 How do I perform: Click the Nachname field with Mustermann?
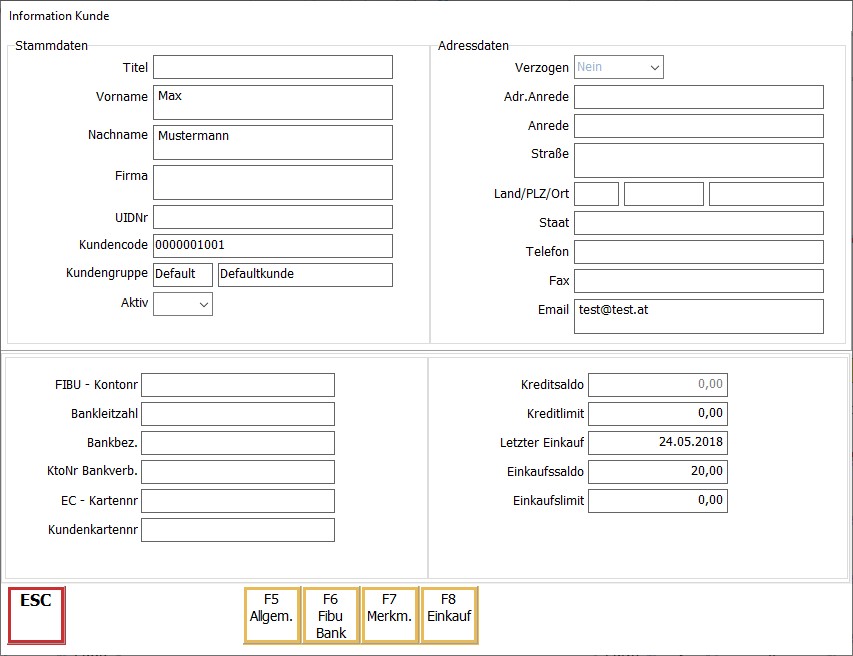pyautogui.click(x=272, y=142)
